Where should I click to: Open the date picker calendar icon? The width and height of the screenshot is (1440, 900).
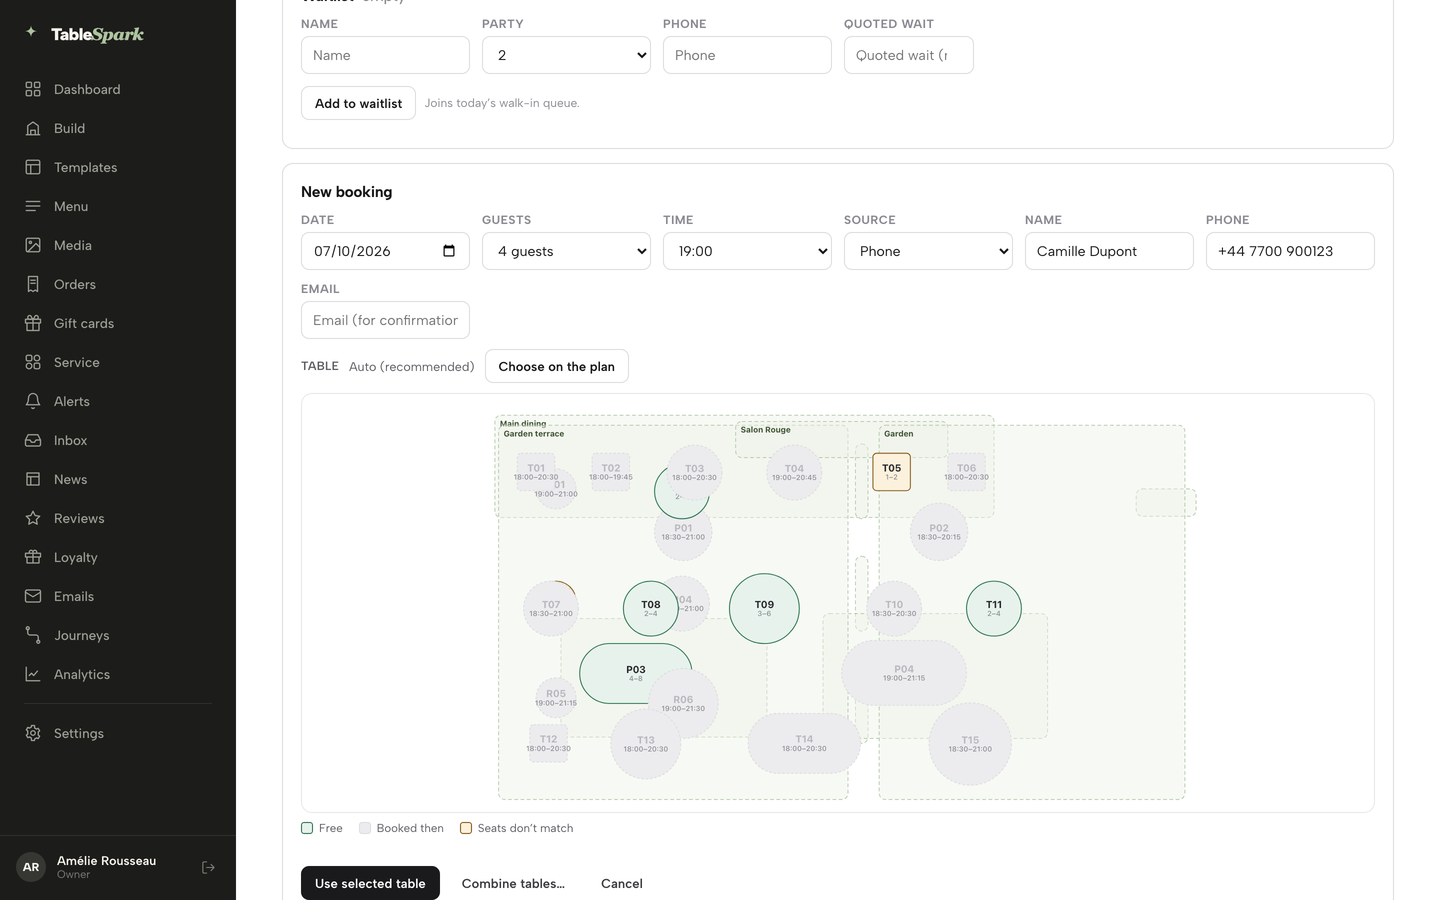(449, 251)
